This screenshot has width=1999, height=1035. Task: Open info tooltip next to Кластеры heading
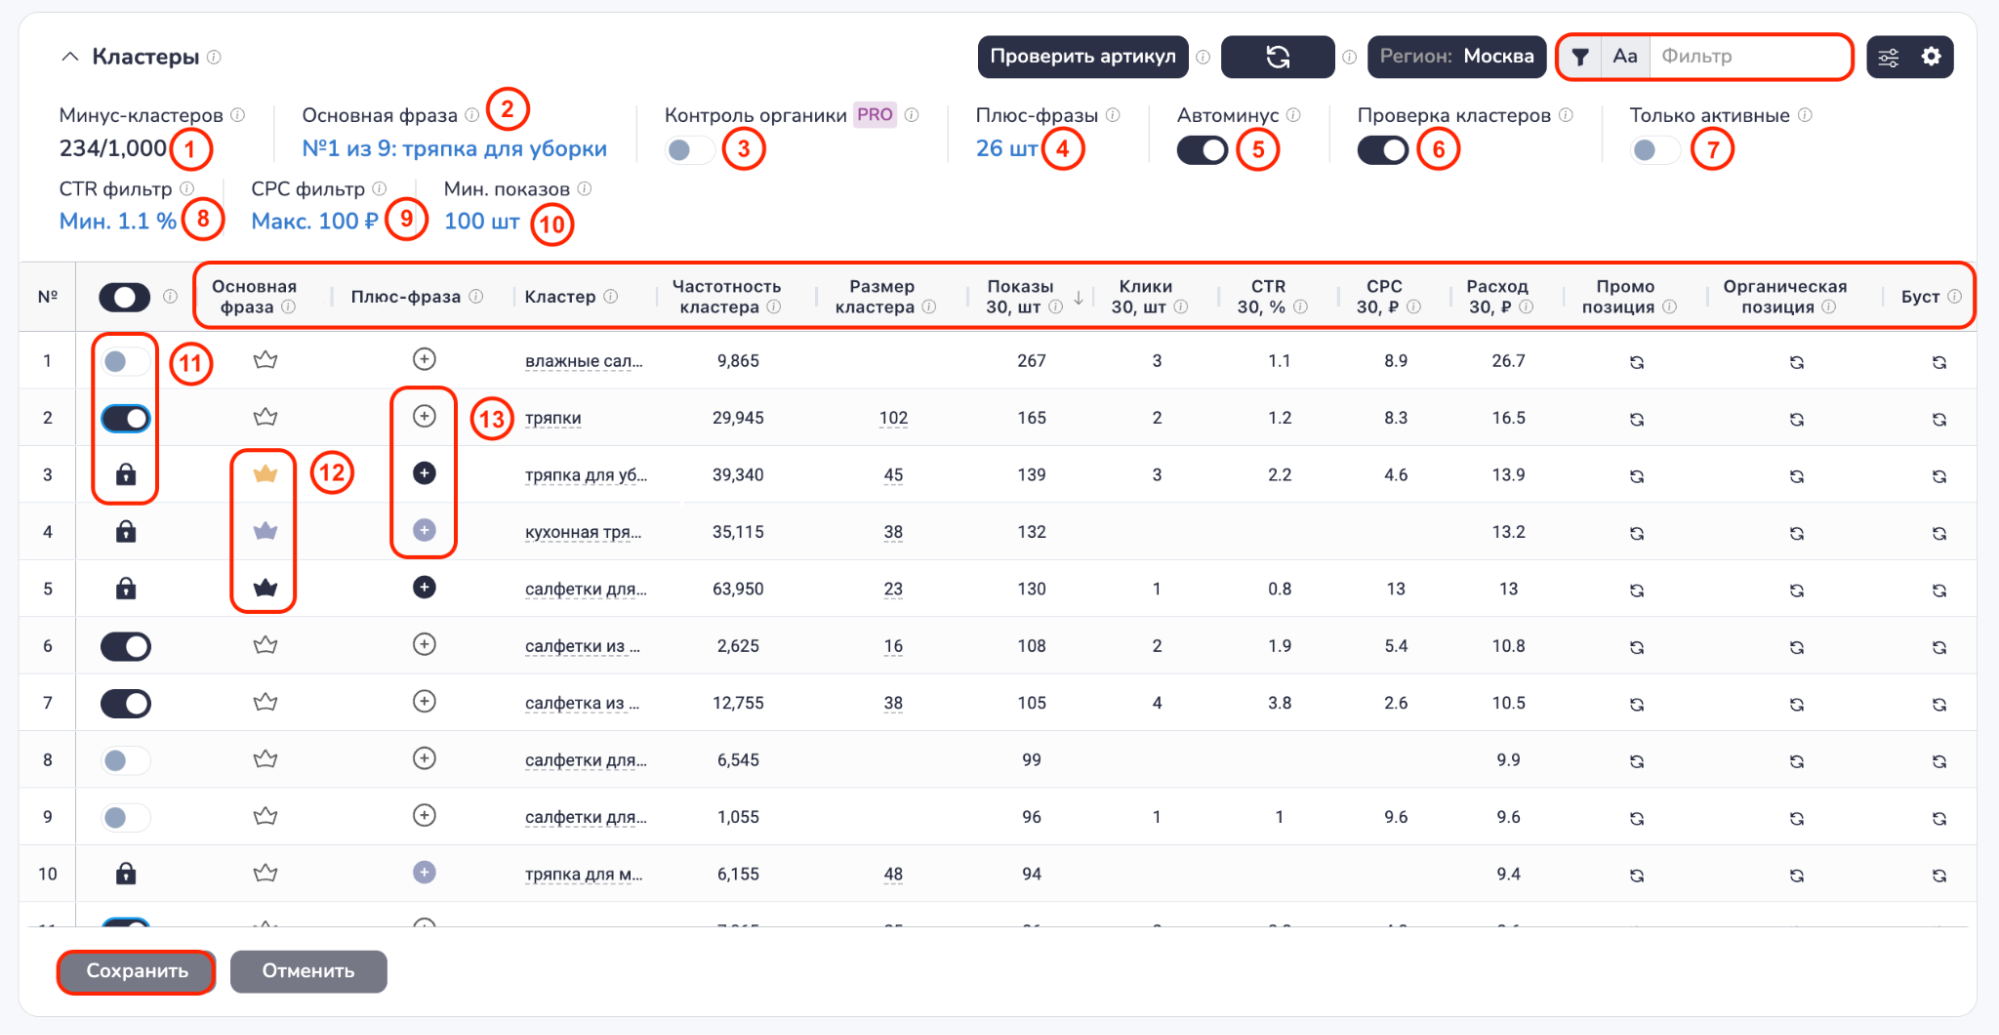(214, 57)
